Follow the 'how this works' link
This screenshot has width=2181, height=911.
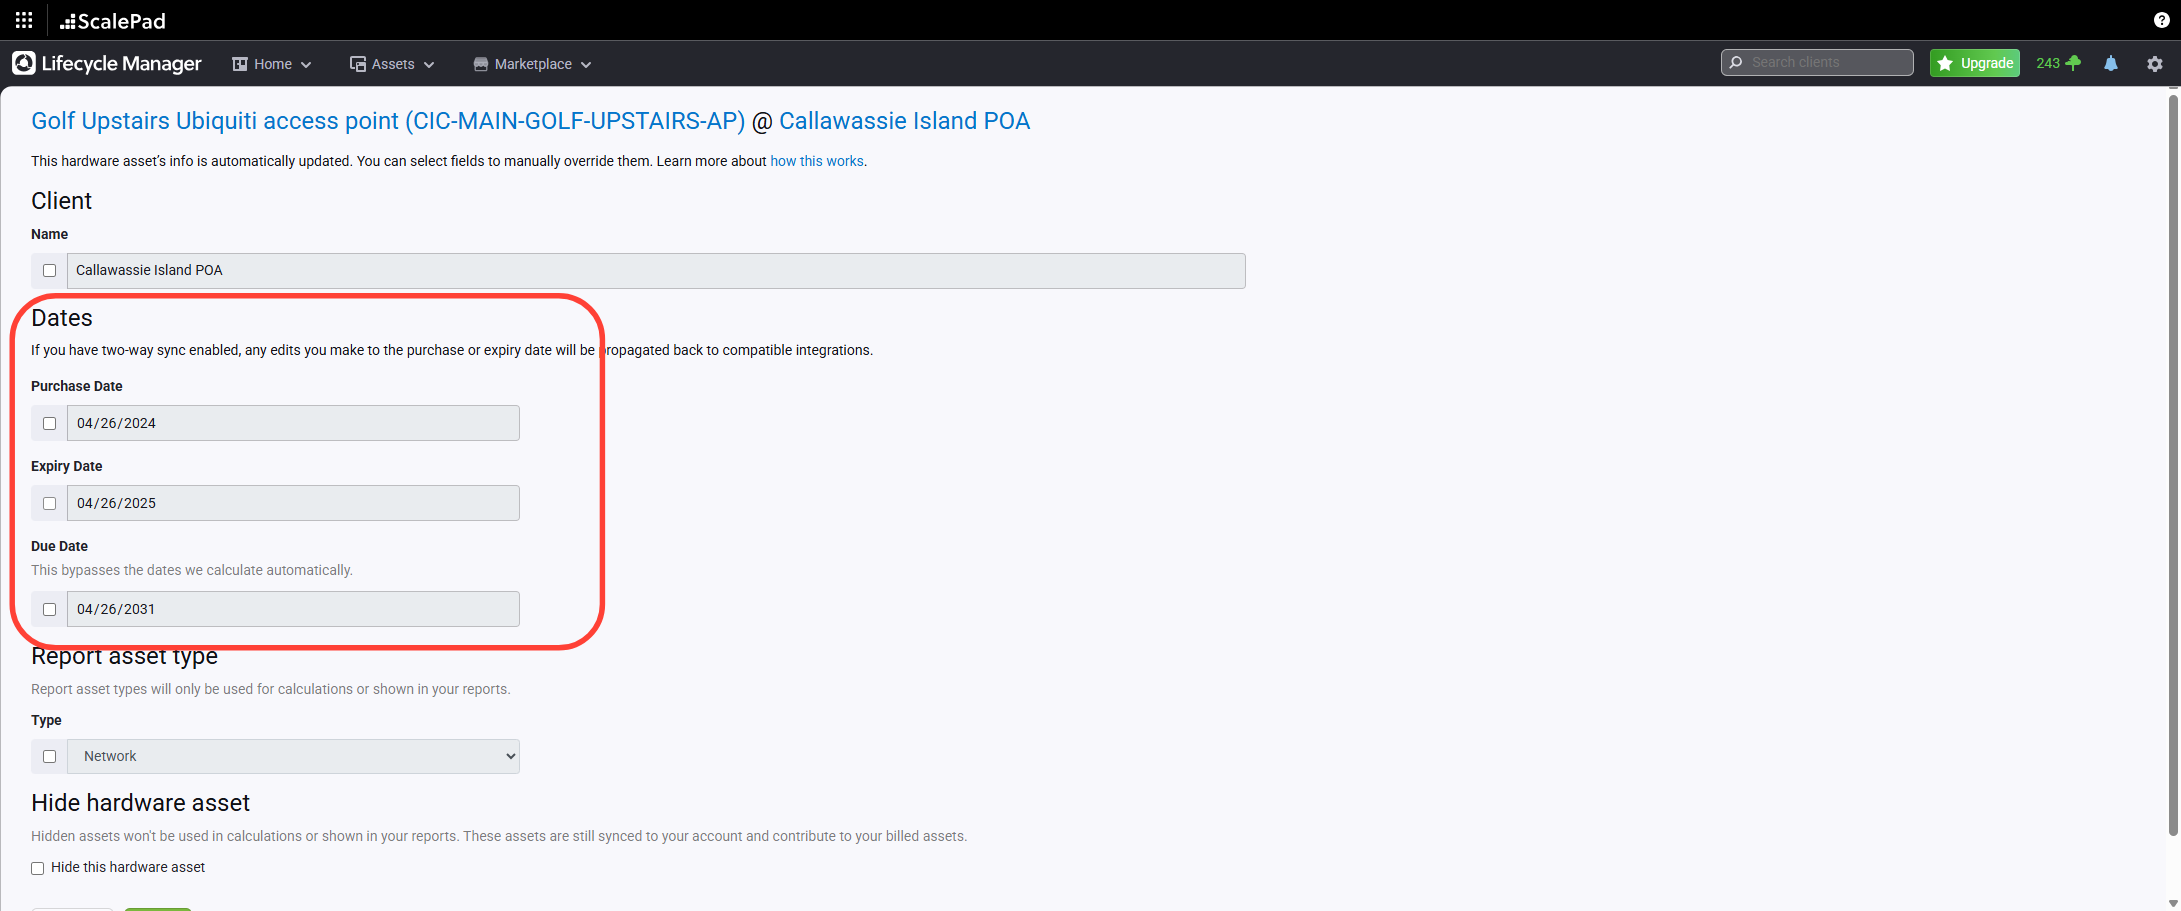point(816,161)
